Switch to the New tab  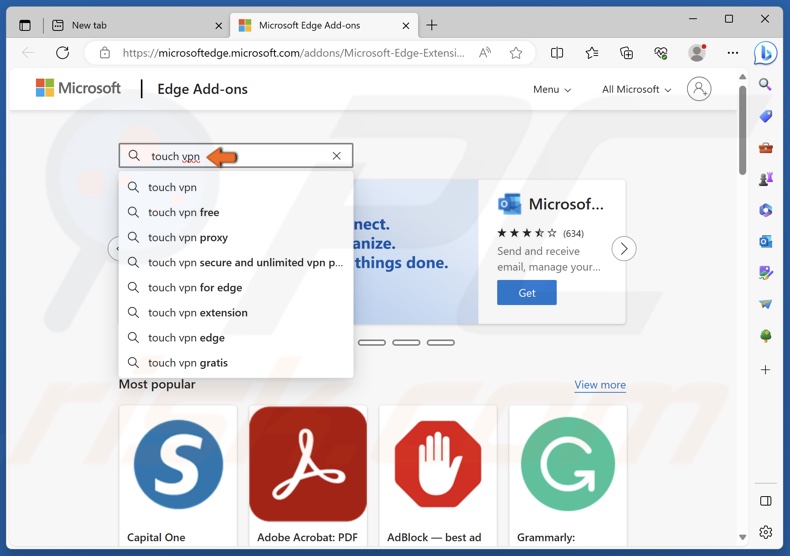136,25
